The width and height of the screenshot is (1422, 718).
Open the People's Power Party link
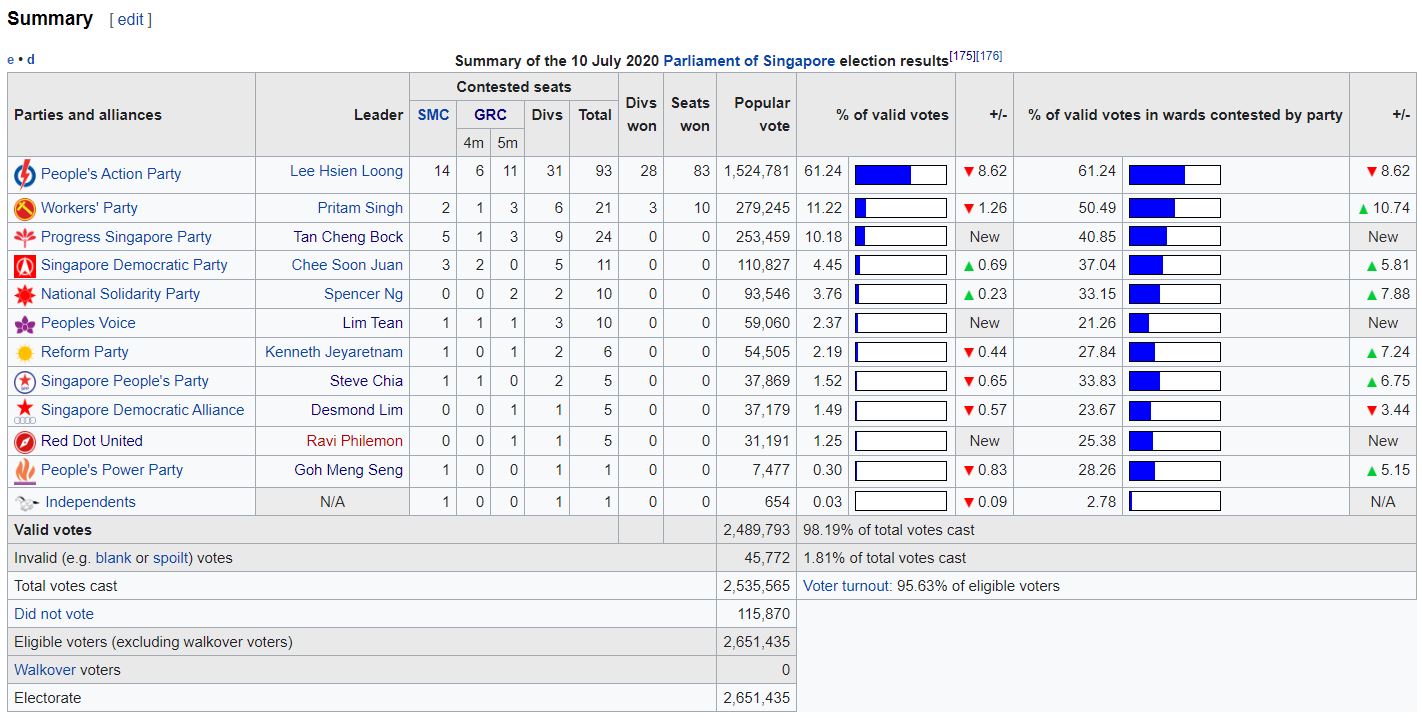pos(112,471)
